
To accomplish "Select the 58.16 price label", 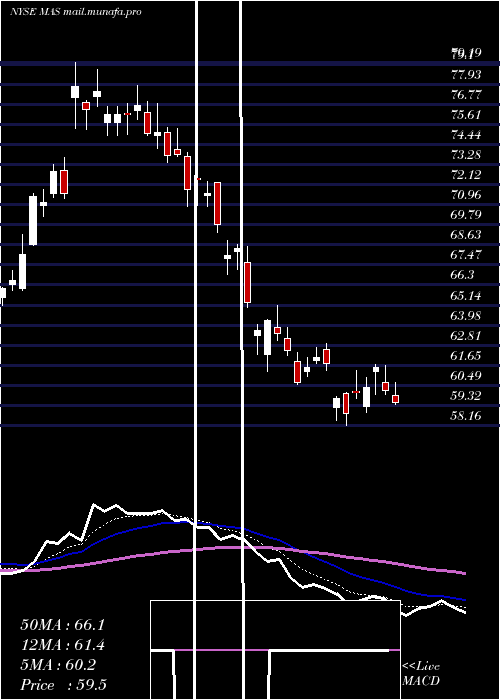I will [466, 416].
